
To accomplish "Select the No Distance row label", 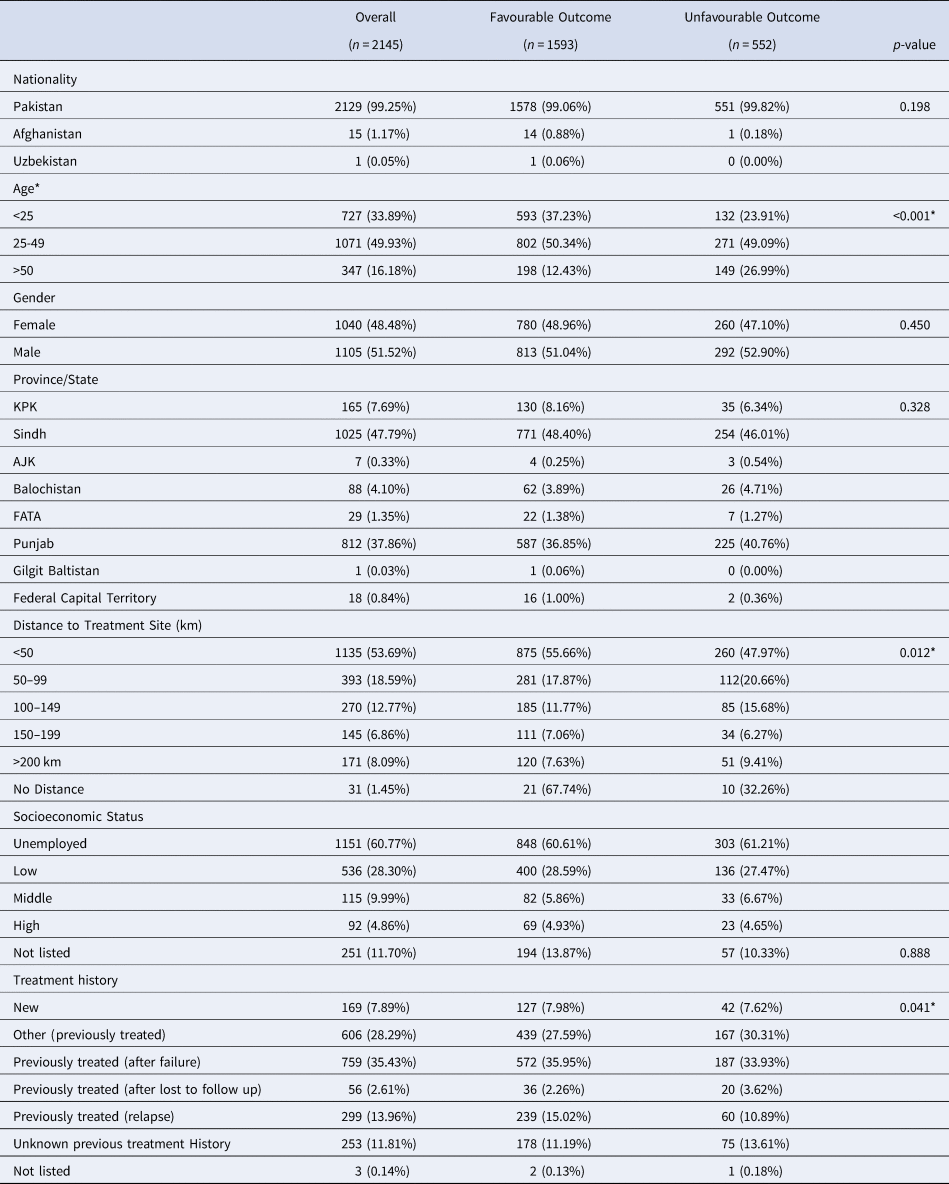I will (50, 789).
